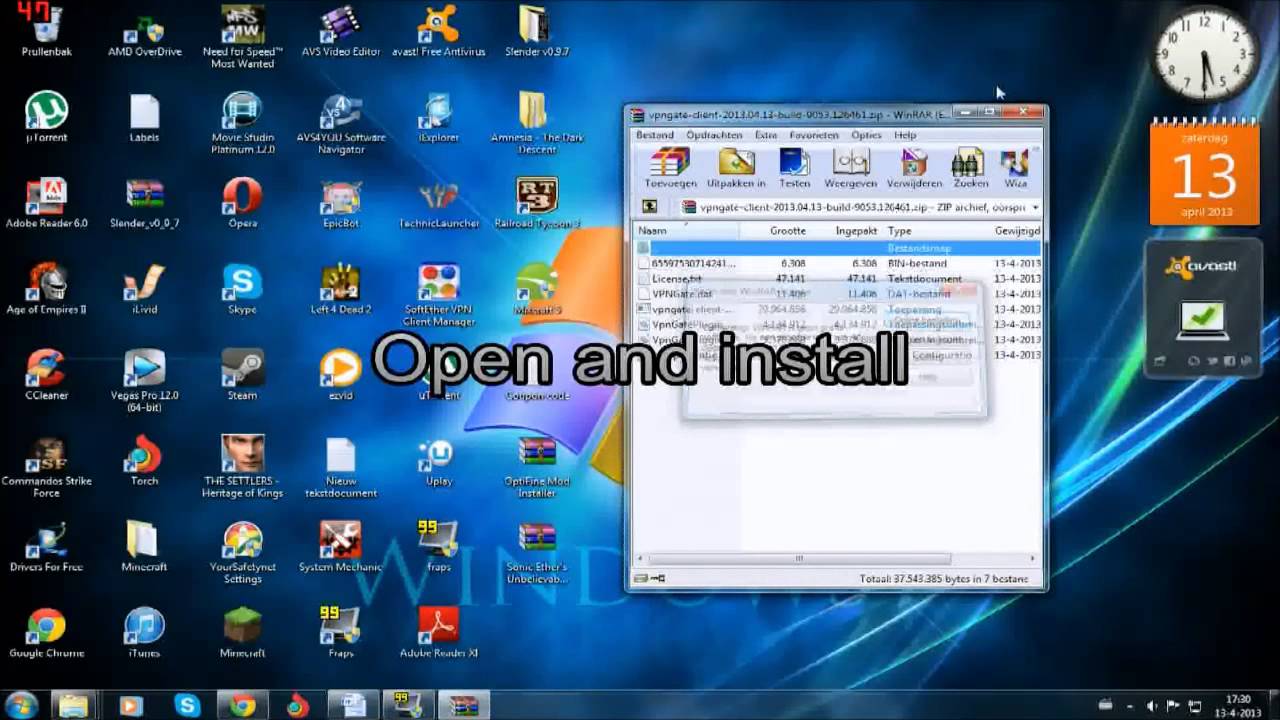Viewport: 1280px width, 720px height.
Task: Select the EpicBot desktop icon
Action: [x=341, y=203]
